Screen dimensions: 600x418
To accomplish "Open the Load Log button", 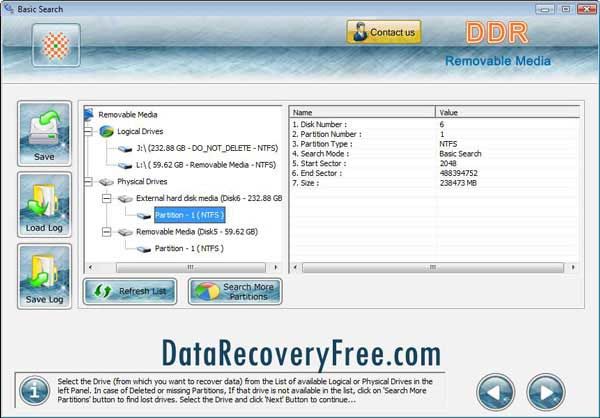I will (44, 205).
